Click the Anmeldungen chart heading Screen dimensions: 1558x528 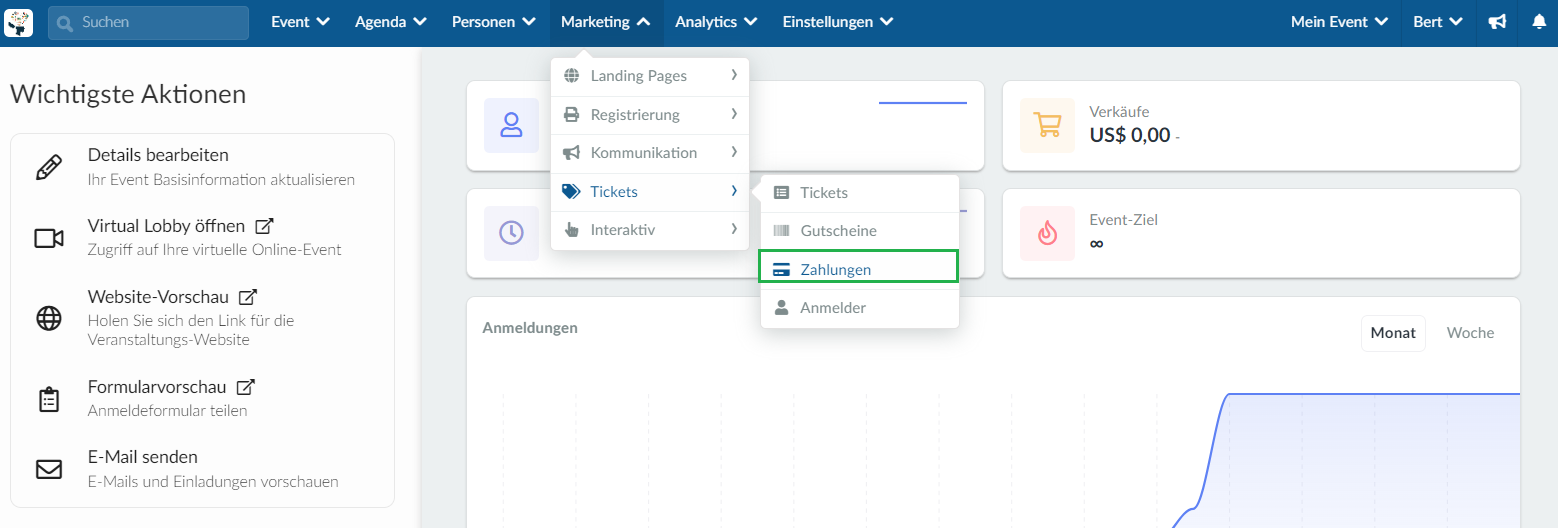tap(530, 328)
